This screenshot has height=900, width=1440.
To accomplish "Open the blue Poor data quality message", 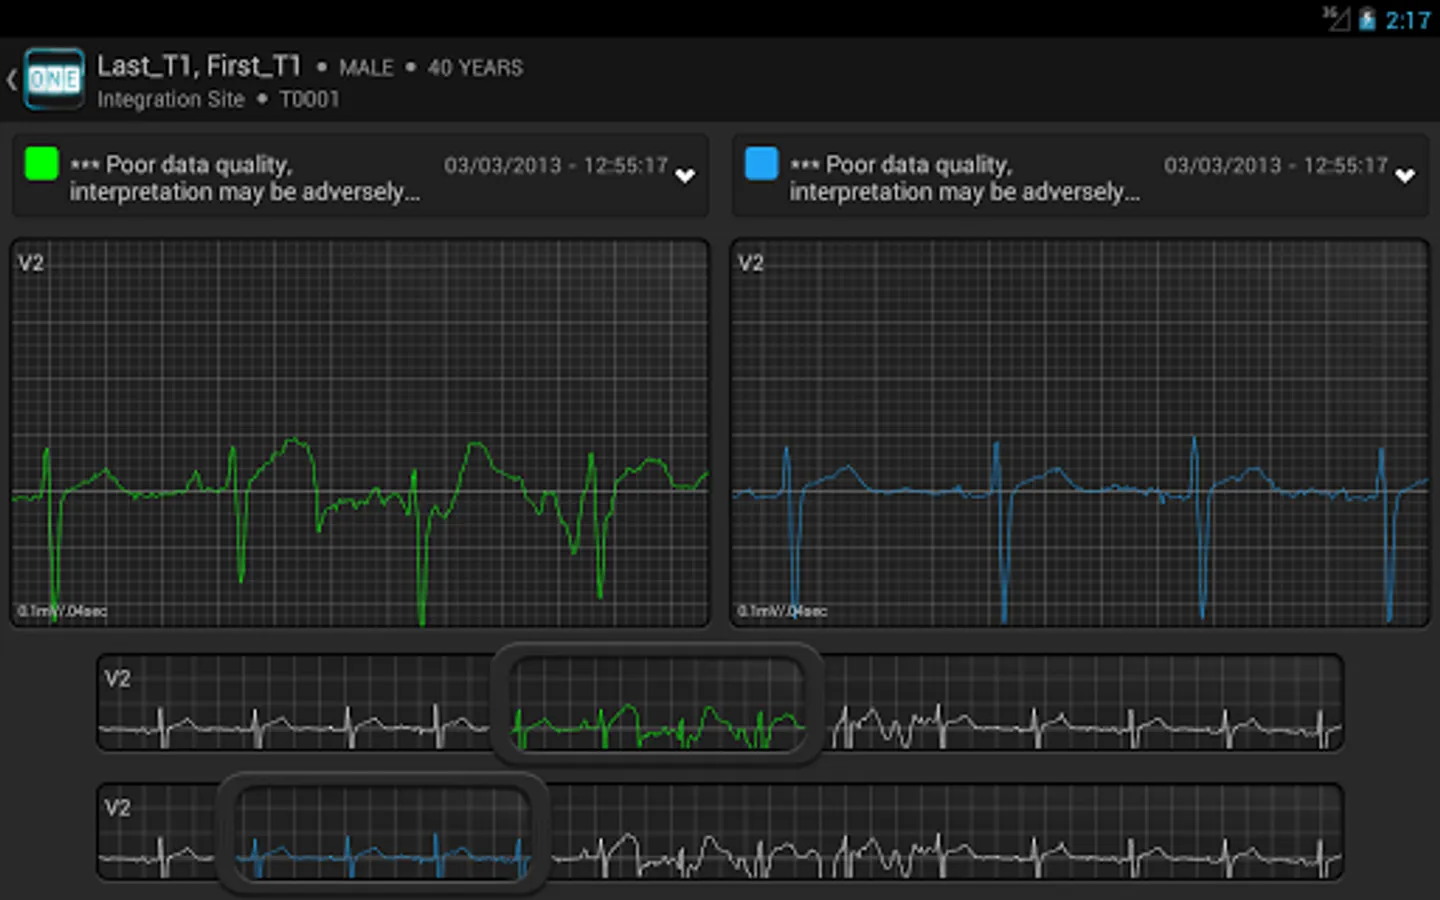I will [x=965, y=178].
